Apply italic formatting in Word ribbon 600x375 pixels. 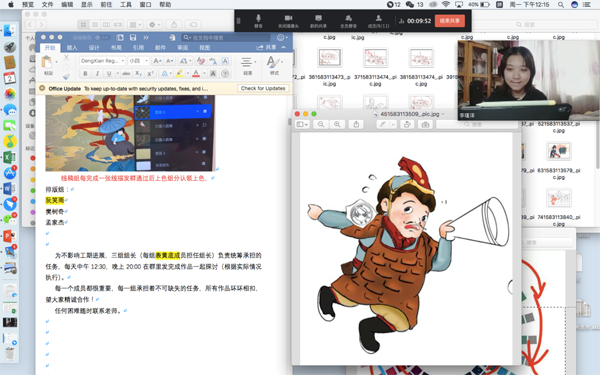pyautogui.click(x=97, y=73)
